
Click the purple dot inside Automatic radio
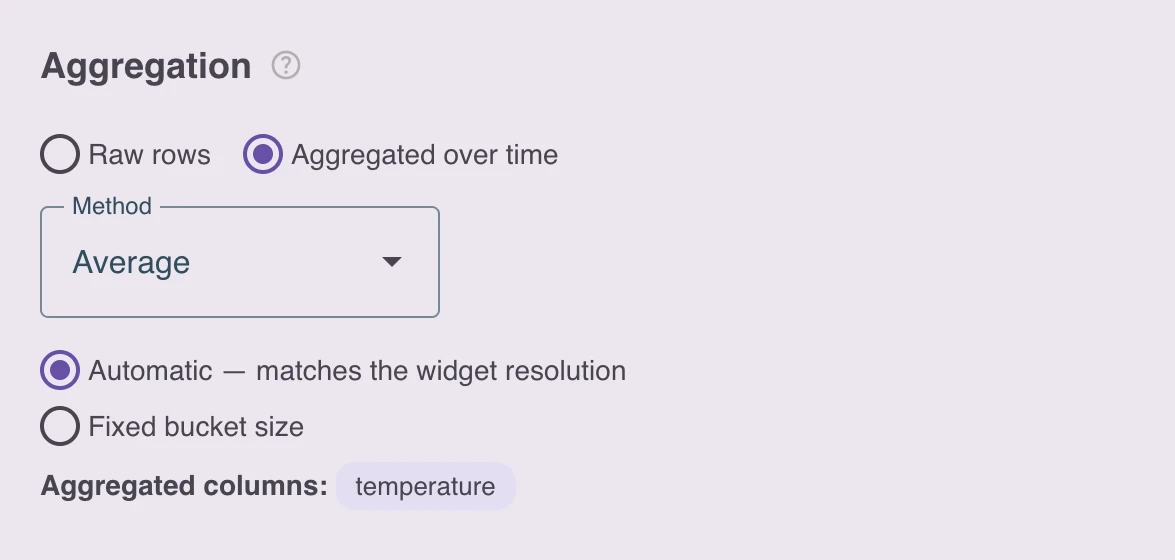coord(60,370)
